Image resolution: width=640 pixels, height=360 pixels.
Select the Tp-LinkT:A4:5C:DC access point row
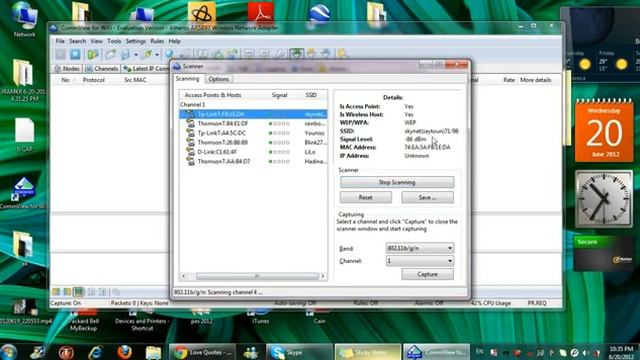(x=253, y=133)
